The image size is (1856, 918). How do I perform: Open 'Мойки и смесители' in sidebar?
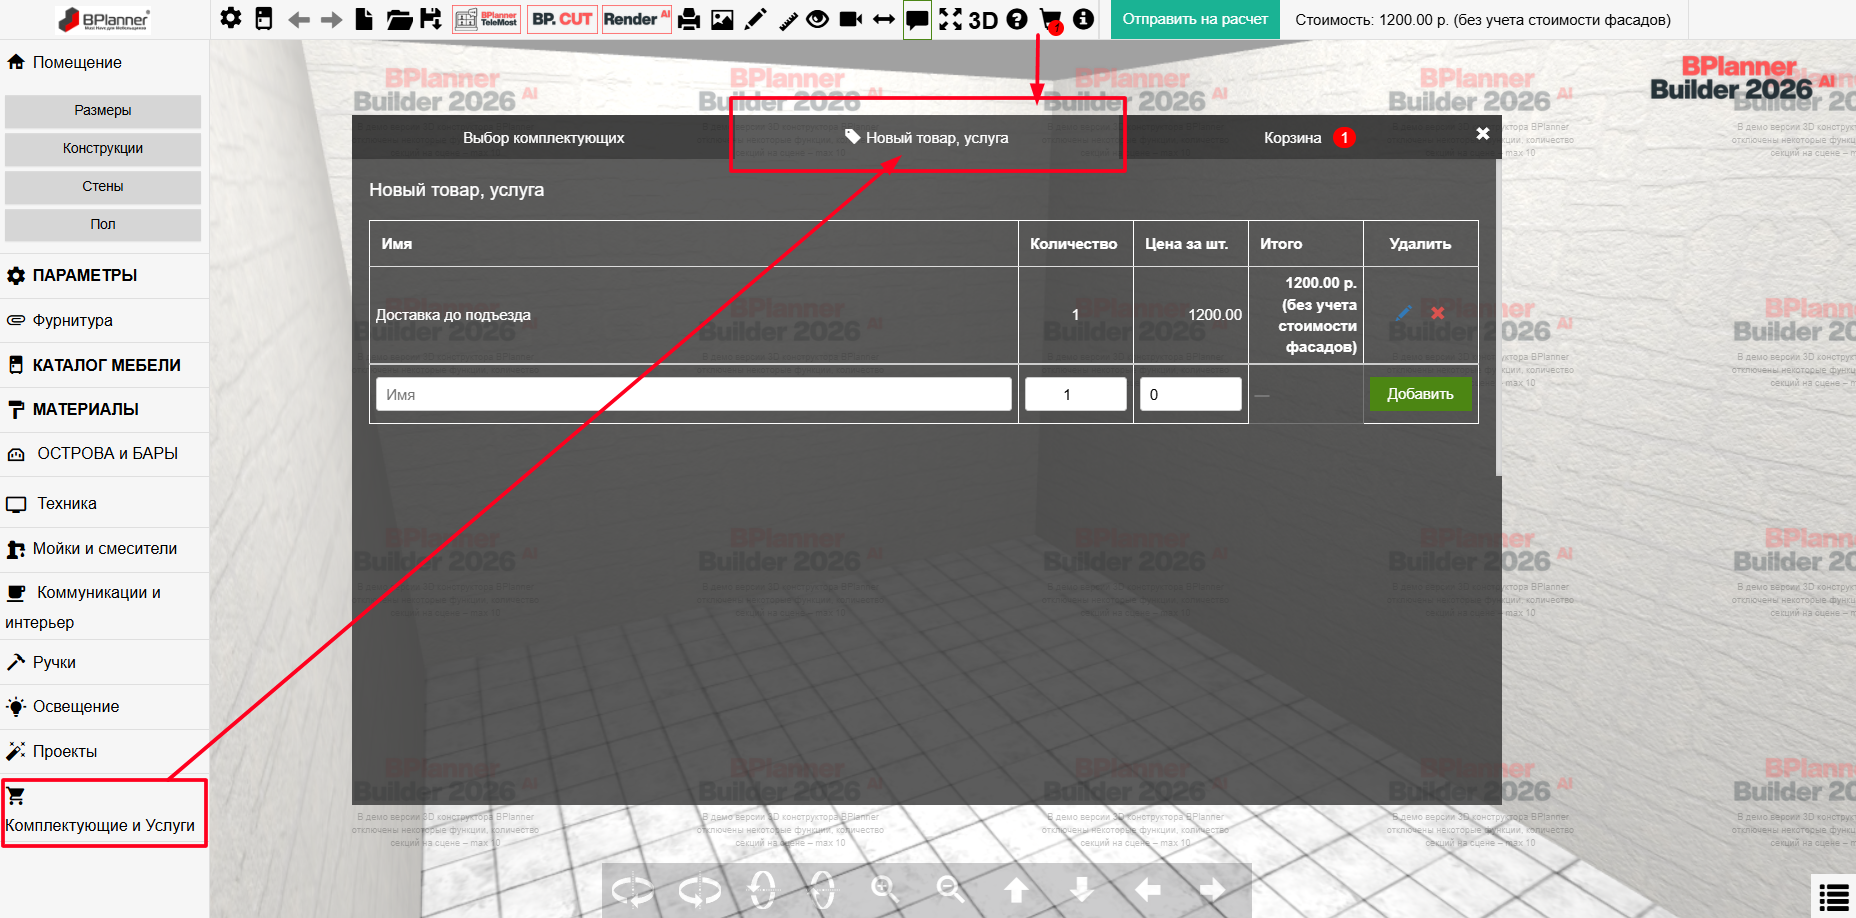(x=104, y=549)
